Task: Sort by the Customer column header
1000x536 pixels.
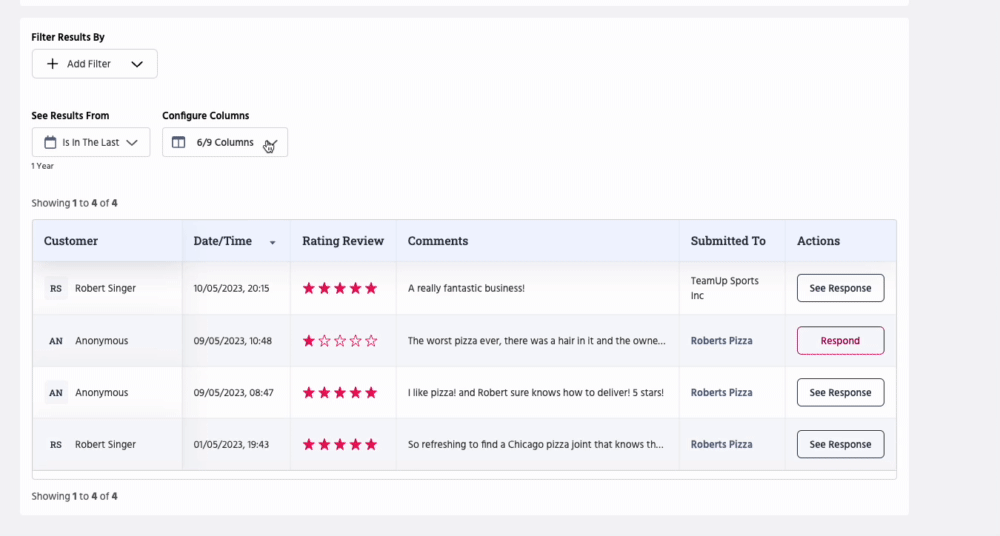Action: tap(71, 241)
